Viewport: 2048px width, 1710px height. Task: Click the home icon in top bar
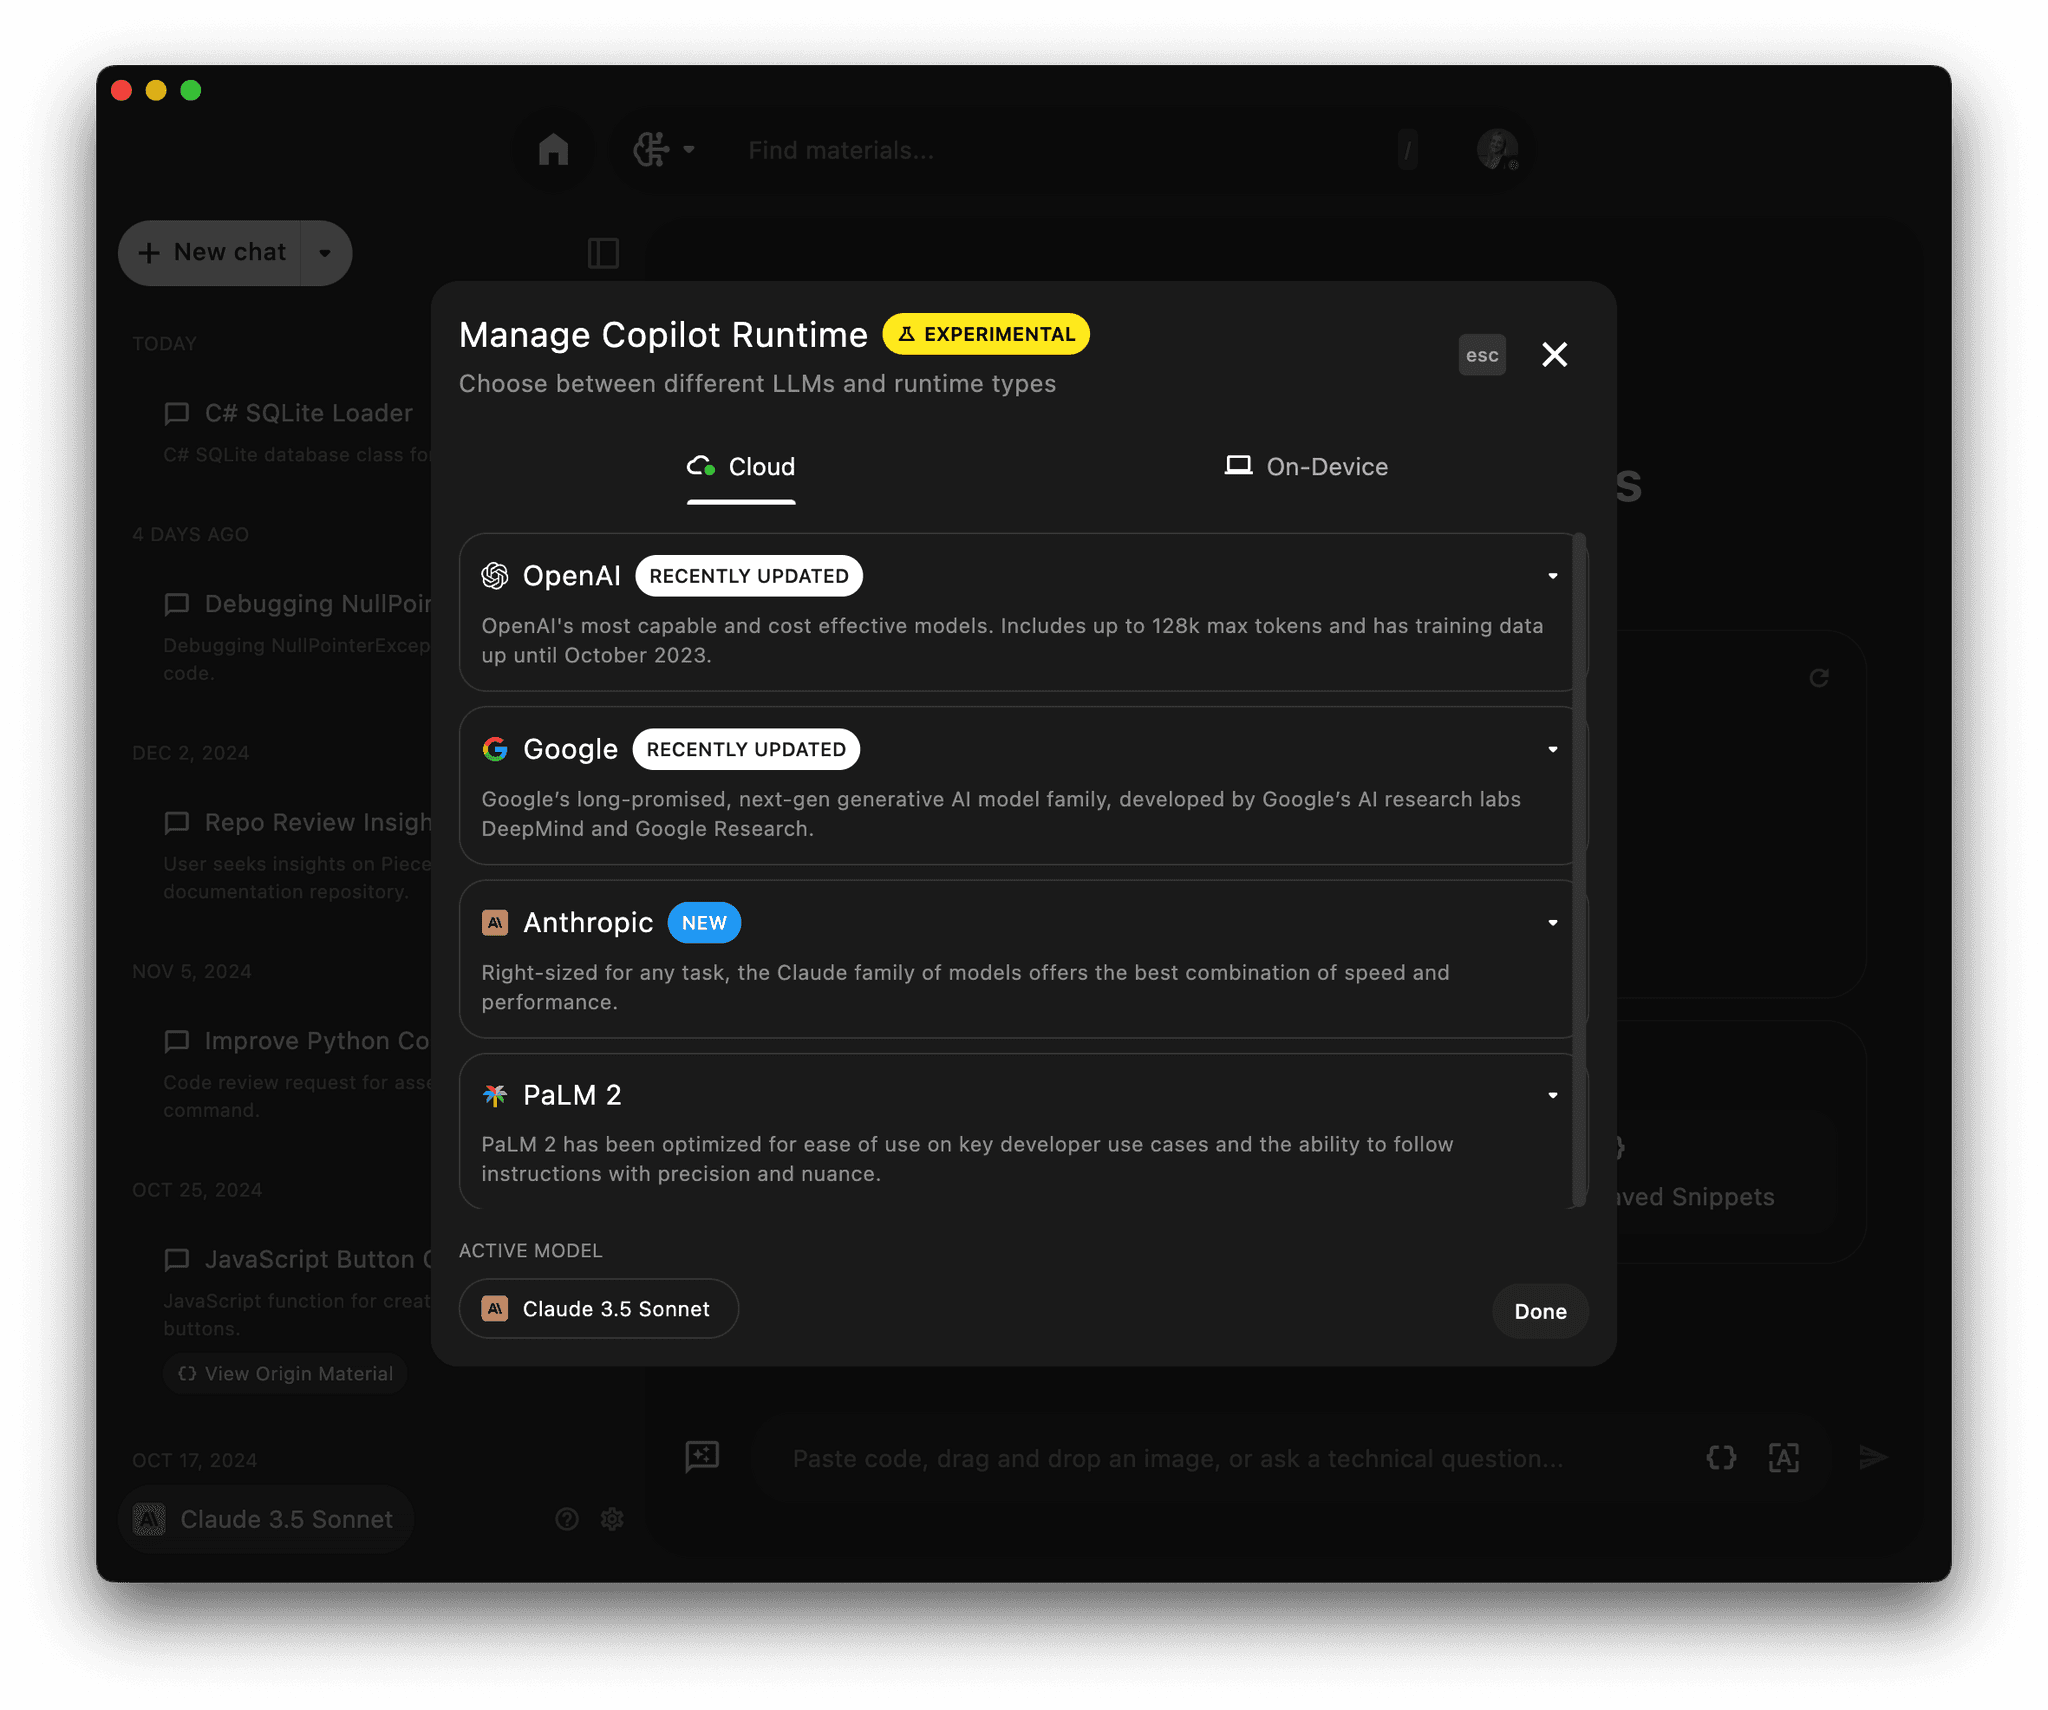pos(553,150)
